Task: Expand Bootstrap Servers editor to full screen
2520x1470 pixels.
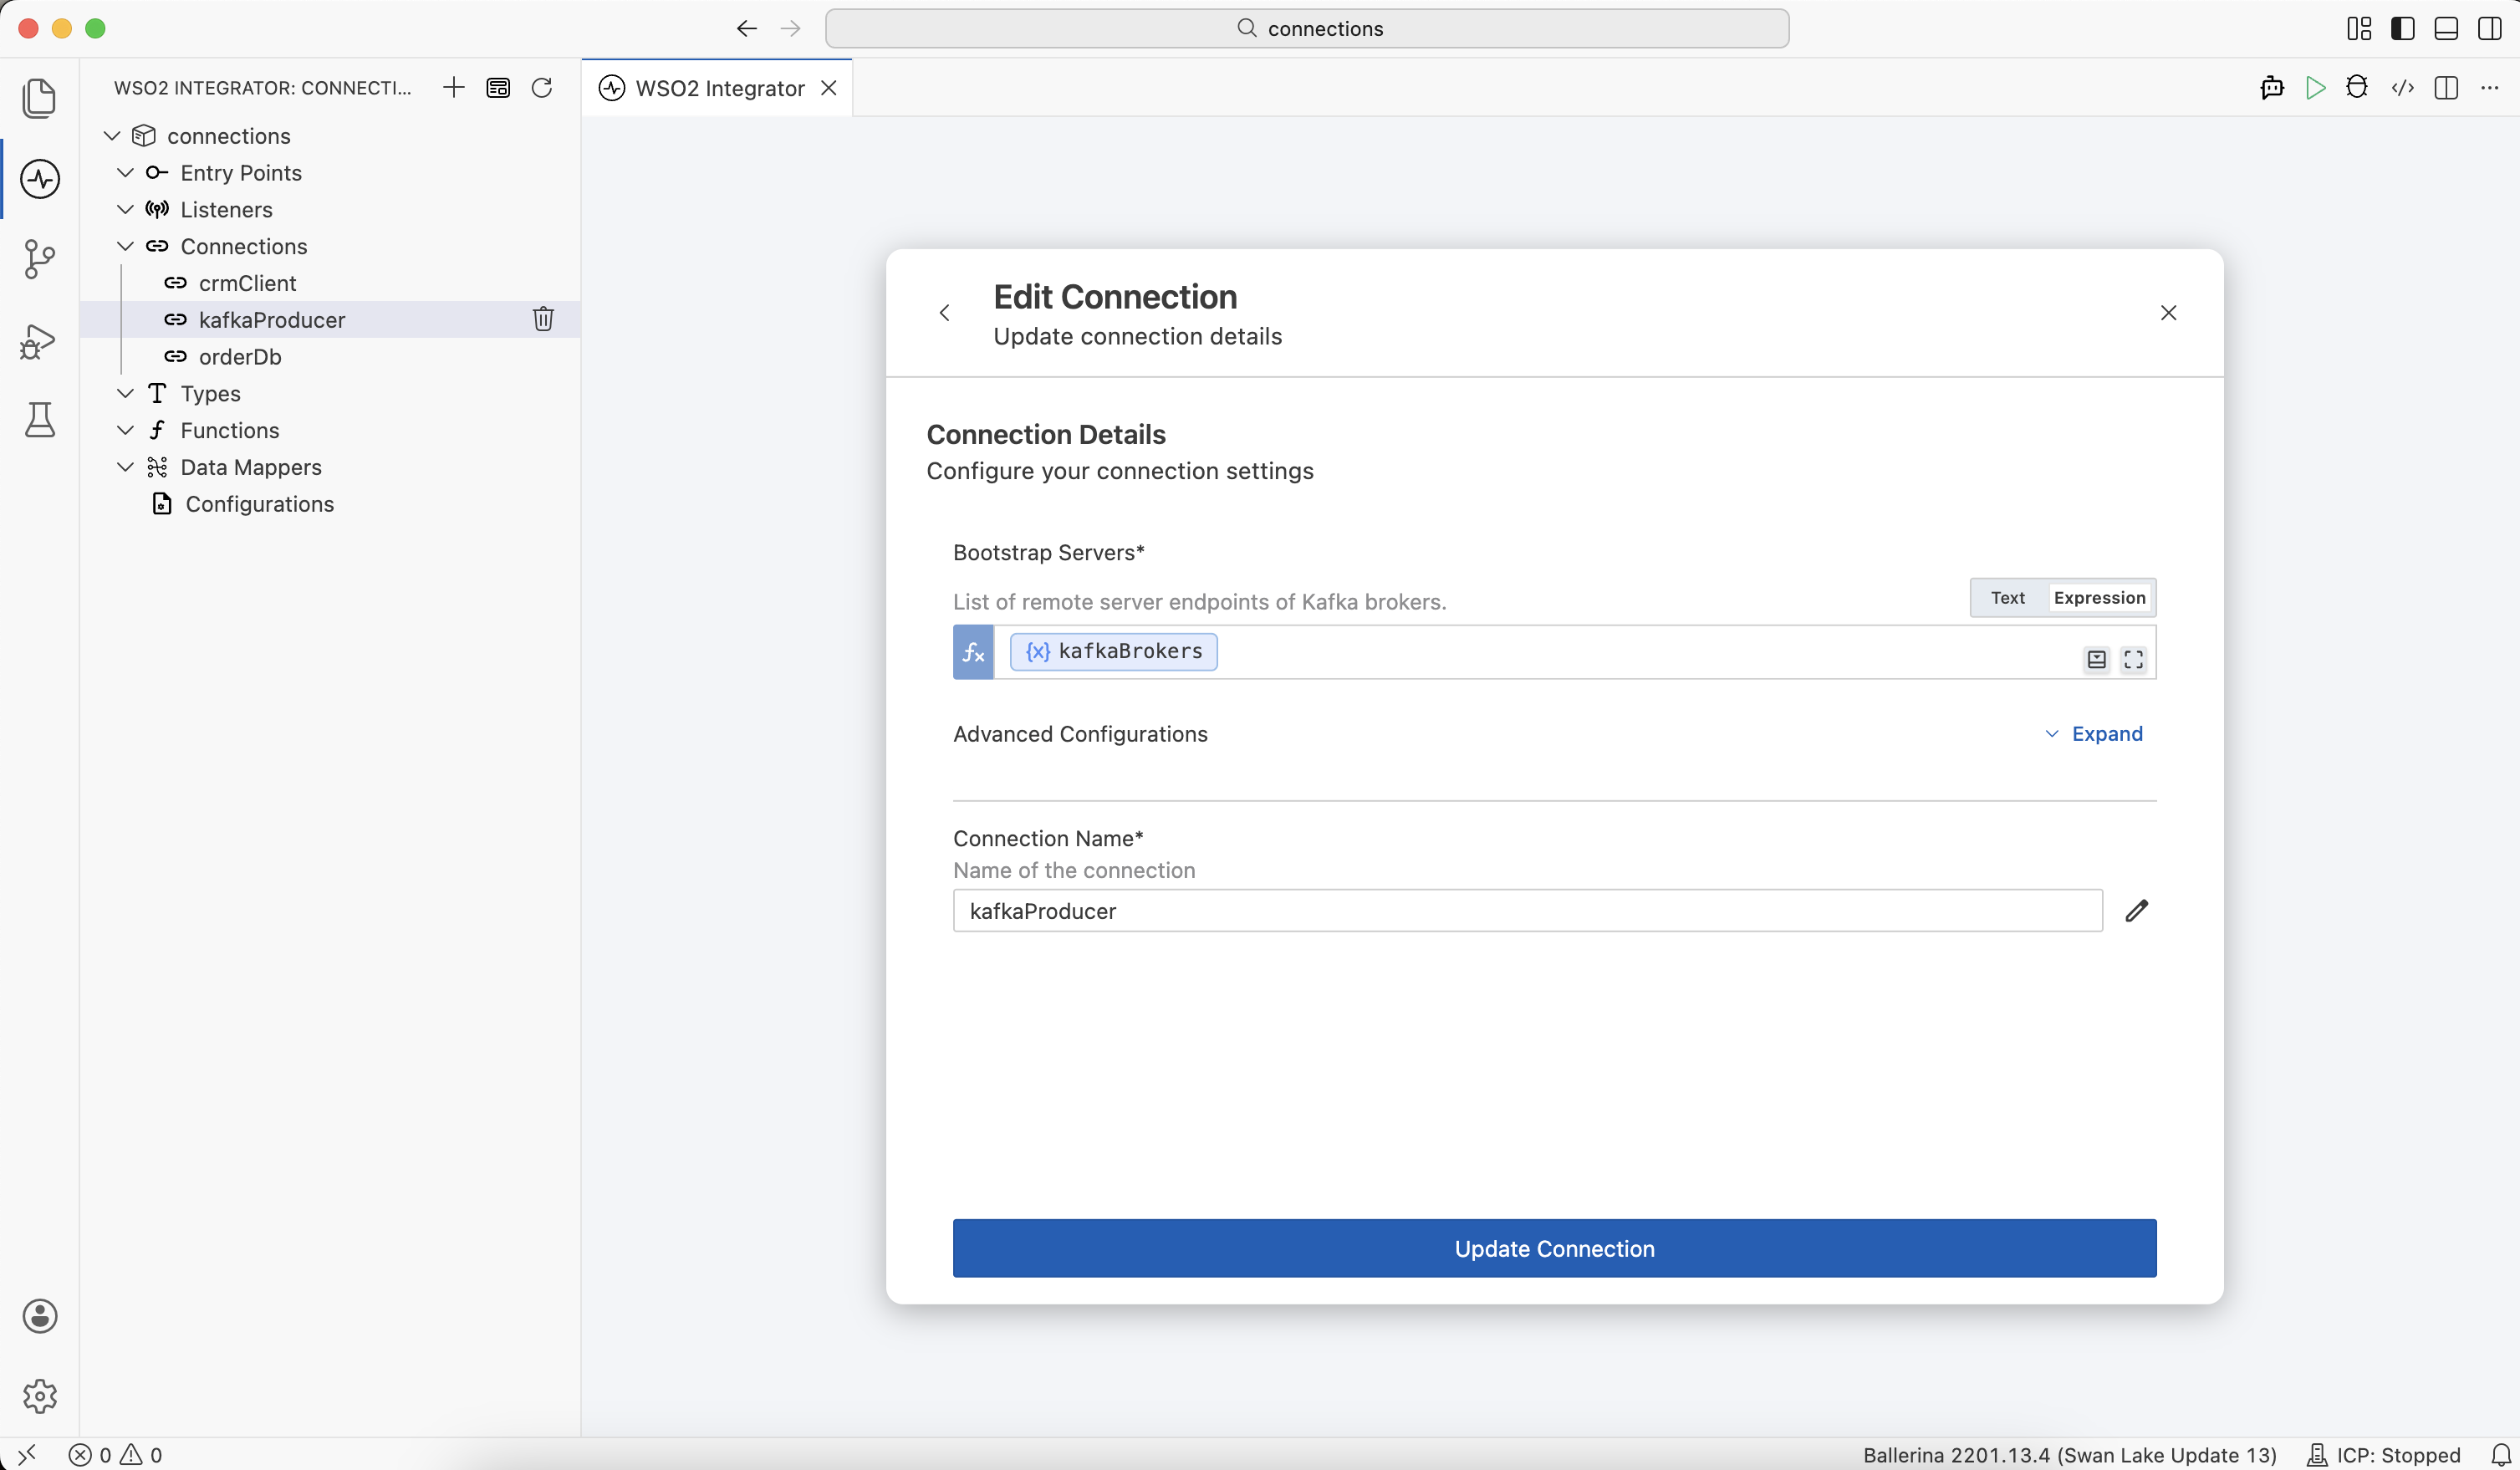Action: coord(2134,659)
